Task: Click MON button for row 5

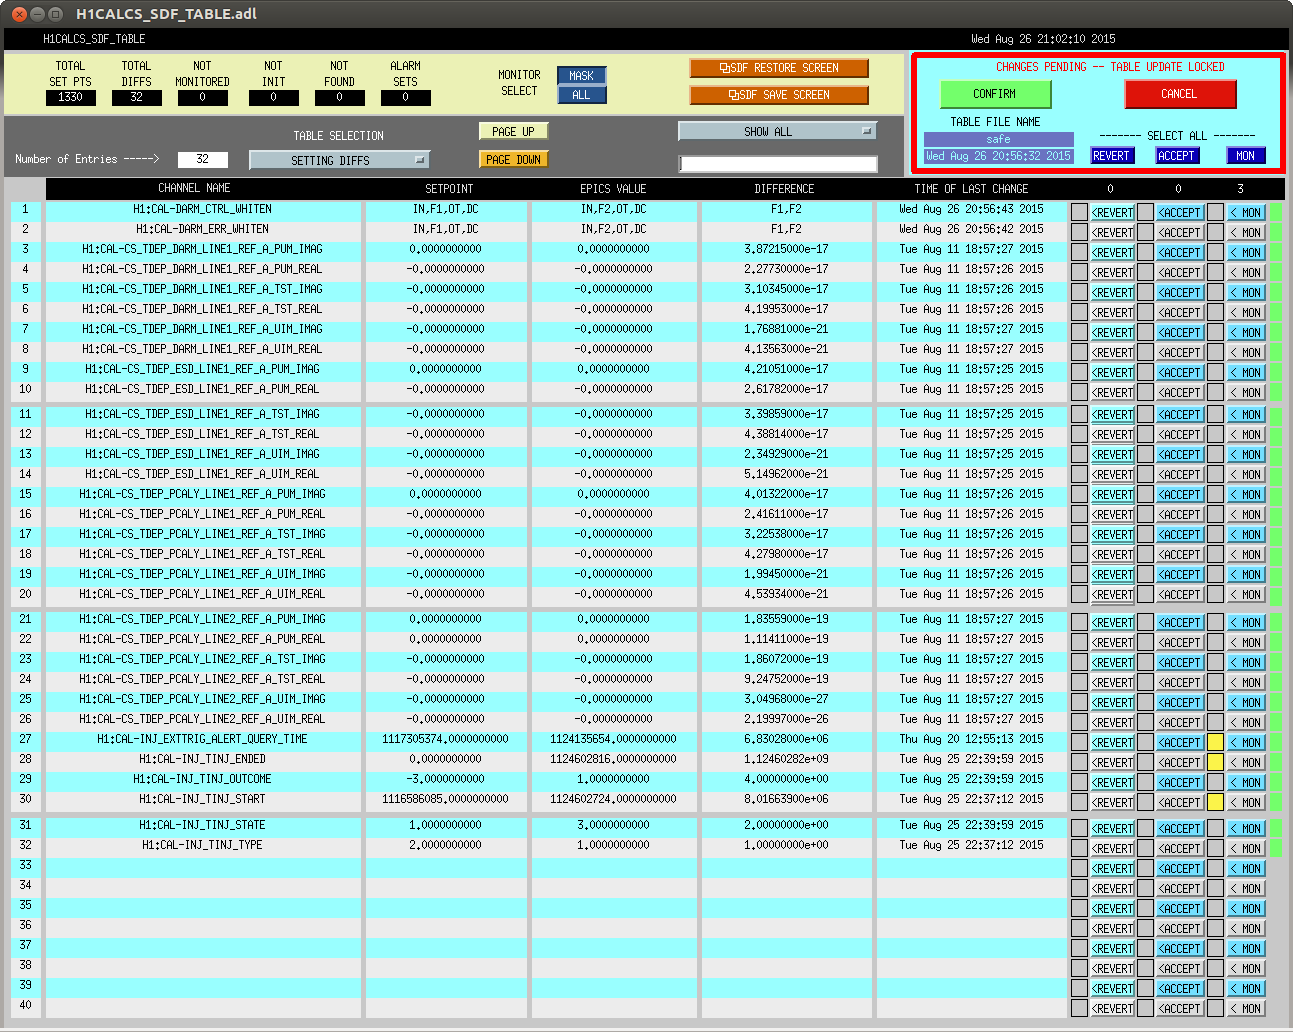Action: coord(1246,293)
